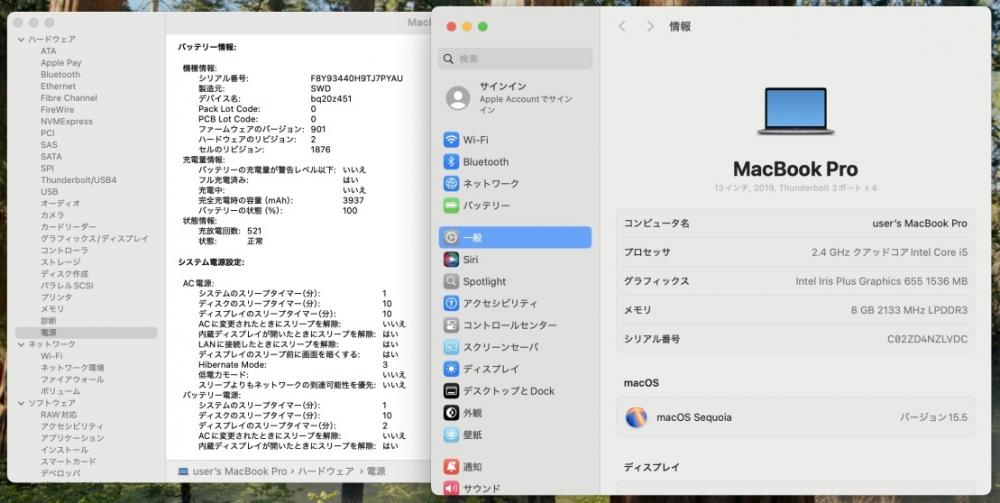
Task: Open the Wi-Fi settings icon
Action: tap(452, 140)
